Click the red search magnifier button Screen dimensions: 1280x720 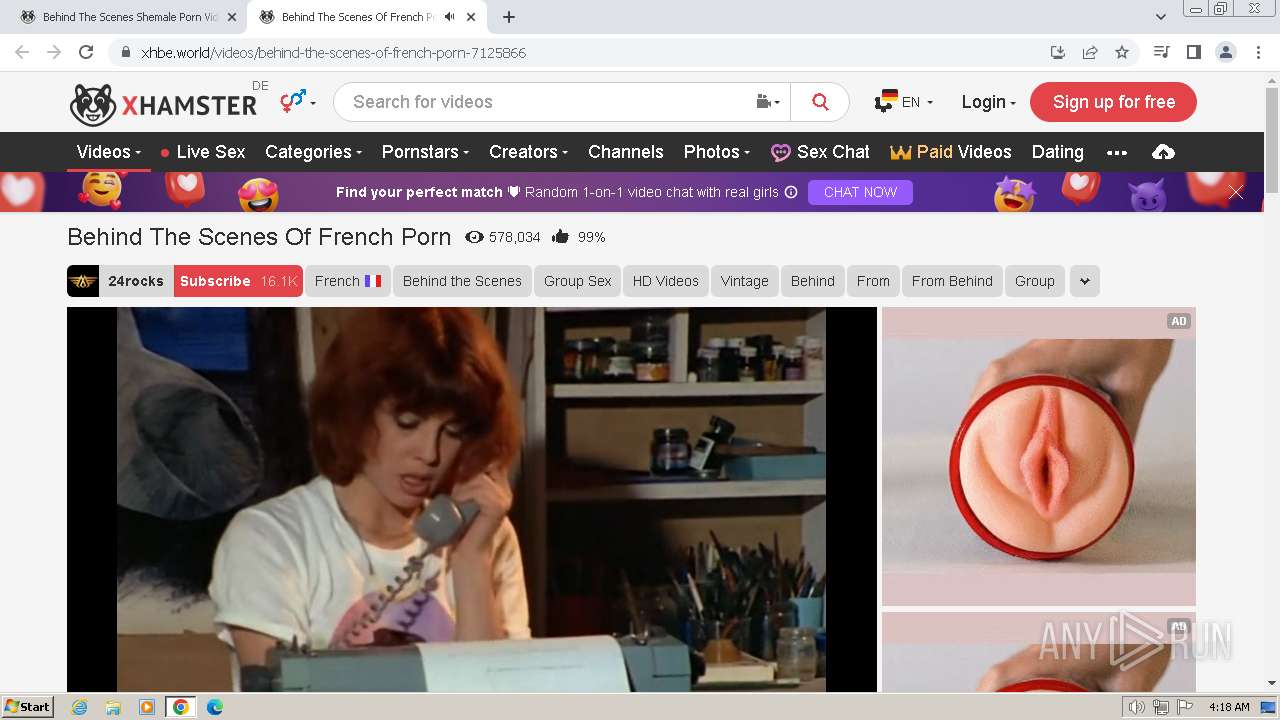tap(820, 102)
